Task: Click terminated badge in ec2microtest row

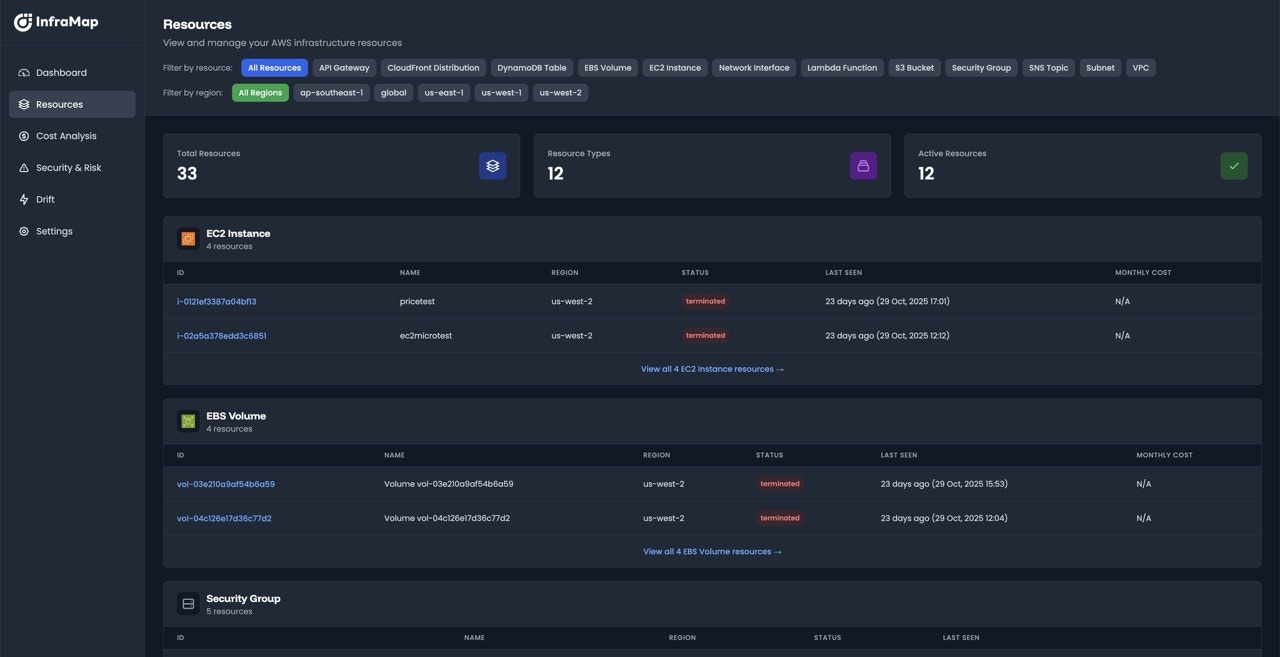Action: tap(705, 336)
